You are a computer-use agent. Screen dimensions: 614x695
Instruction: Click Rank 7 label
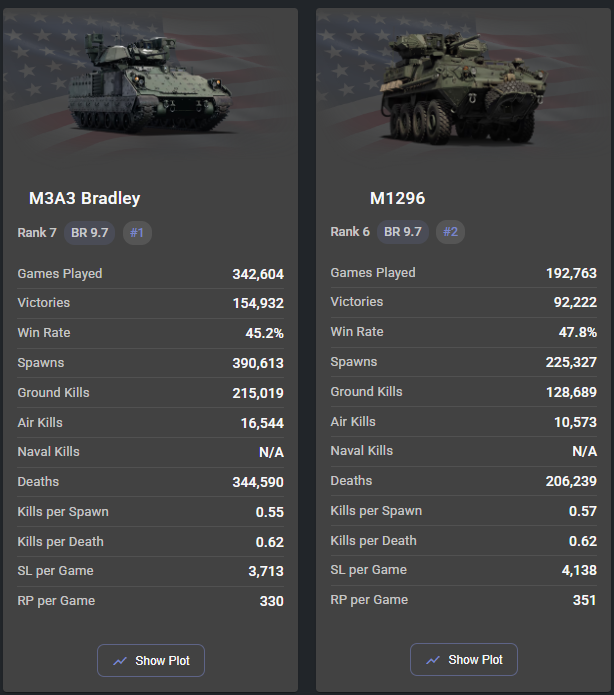click(x=37, y=233)
